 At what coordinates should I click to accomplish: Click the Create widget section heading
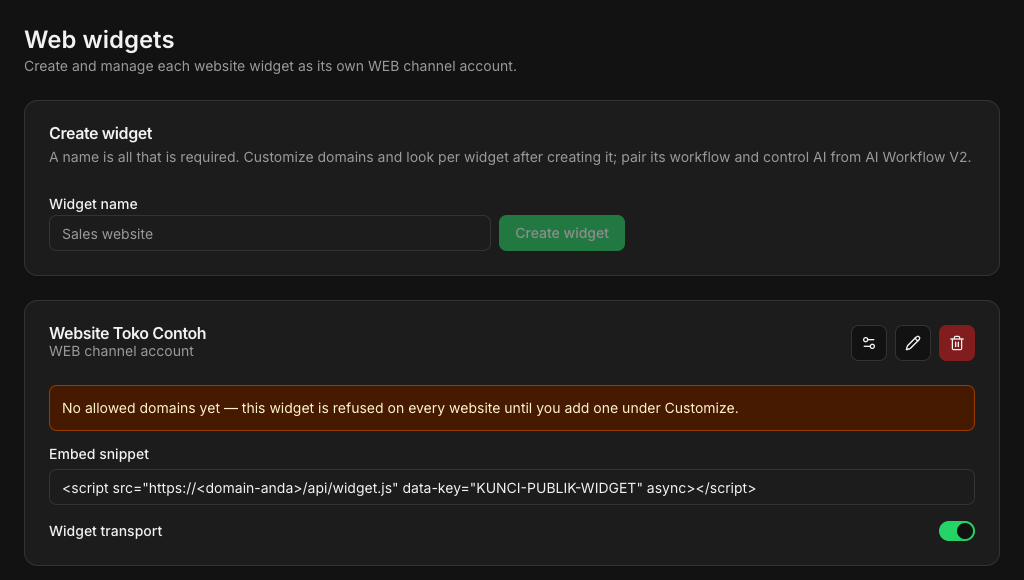pos(101,133)
